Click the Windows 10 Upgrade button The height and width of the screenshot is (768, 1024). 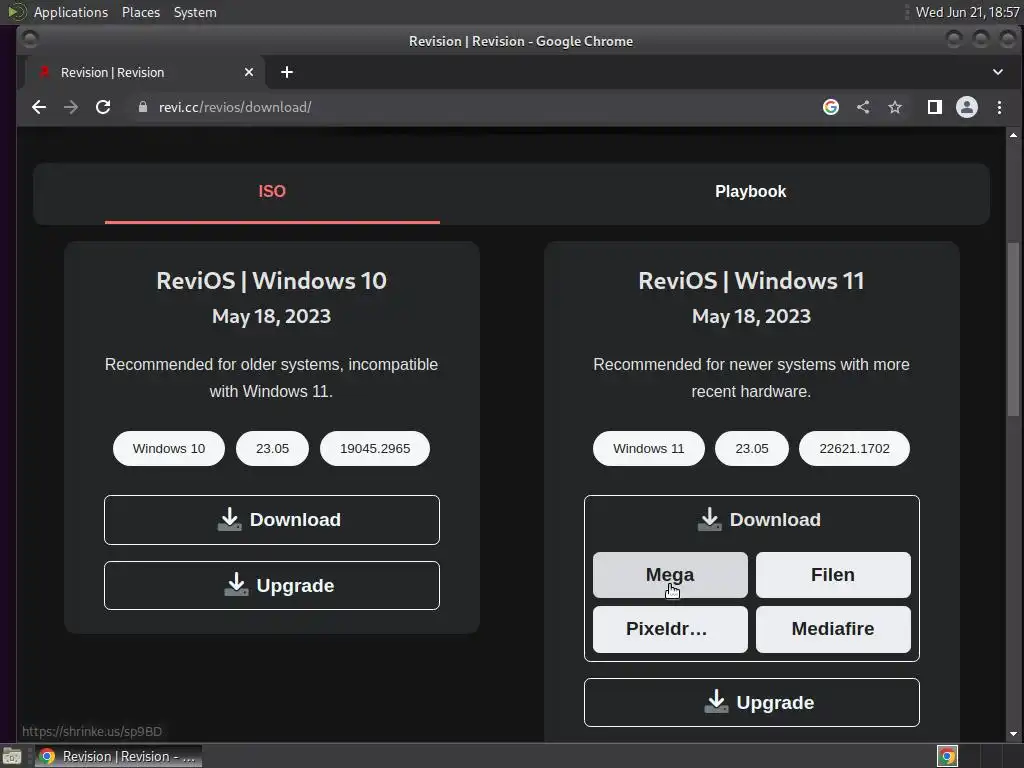click(272, 586)
